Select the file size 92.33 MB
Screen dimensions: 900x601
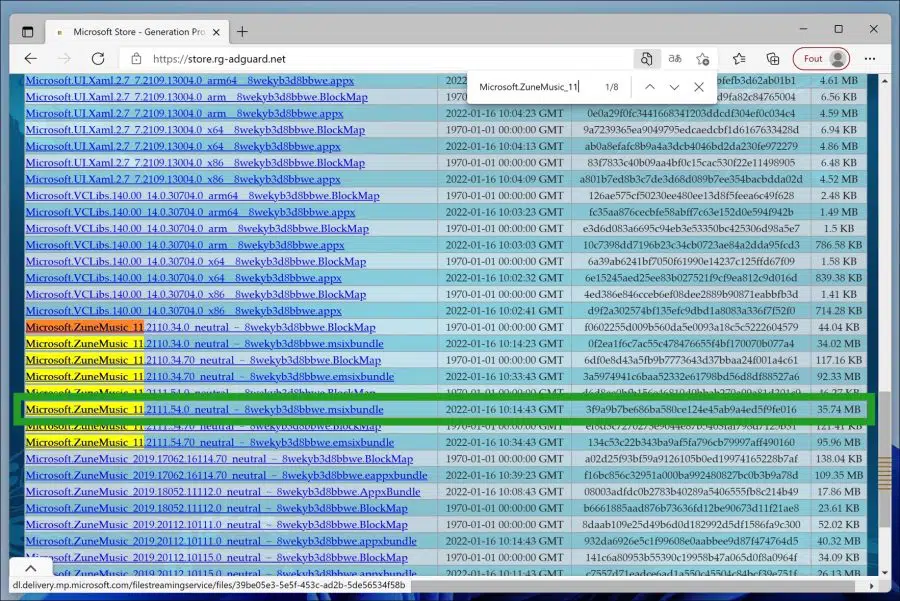pyautogui.click(x=839, y=377)
